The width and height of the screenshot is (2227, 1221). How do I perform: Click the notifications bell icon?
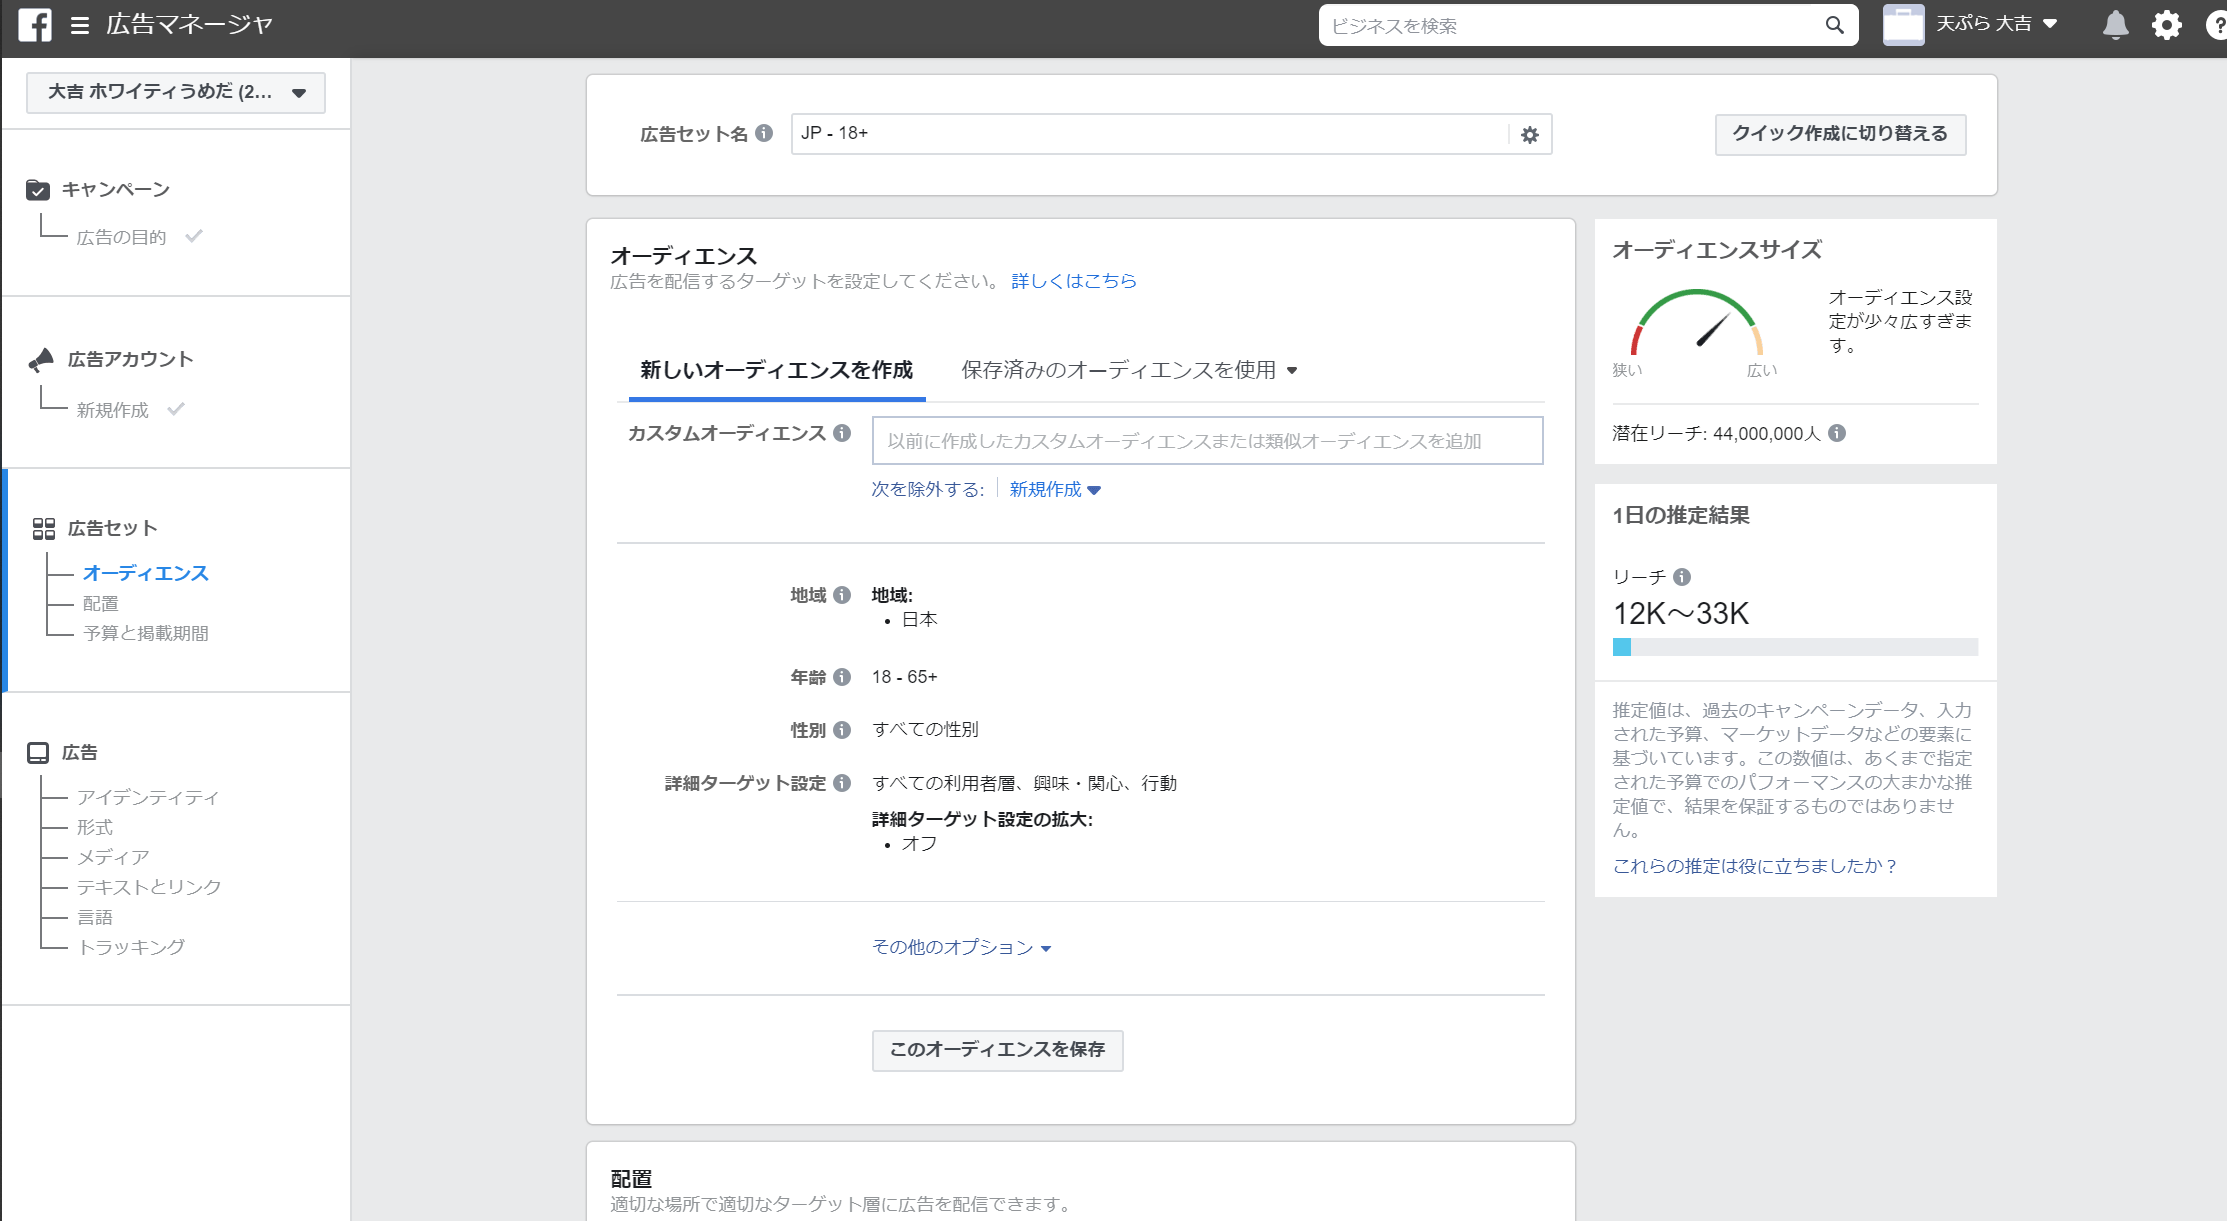(x=2115, y=25)
